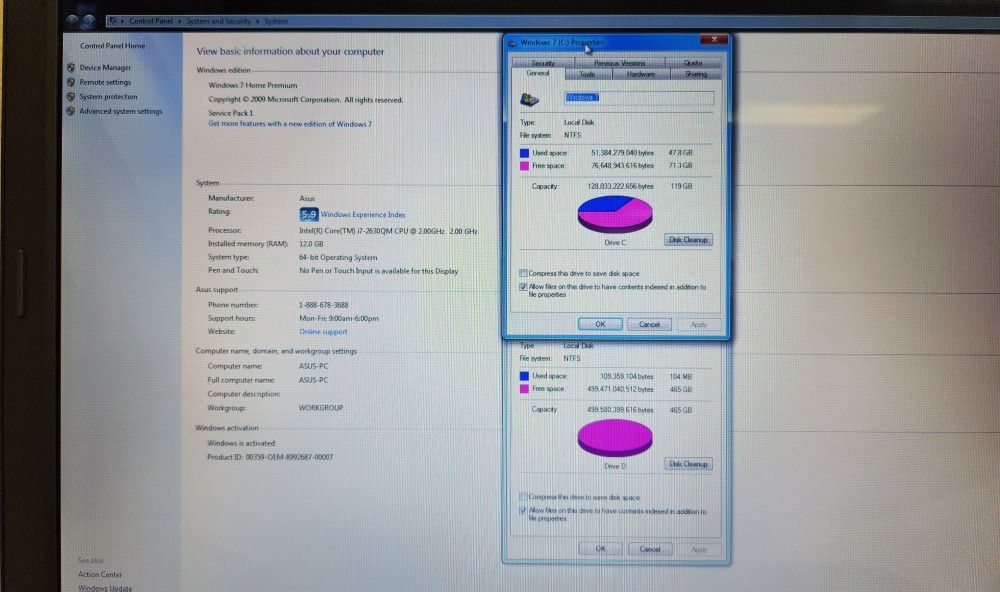
Task: Click the shield icon beside Device Manager
Action: click(x=71, y=68)
